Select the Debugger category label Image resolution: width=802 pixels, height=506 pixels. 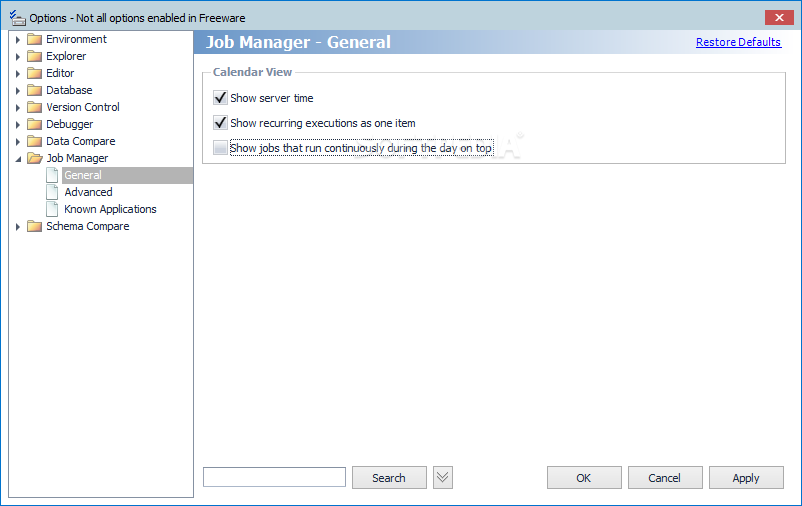(70, 124)
